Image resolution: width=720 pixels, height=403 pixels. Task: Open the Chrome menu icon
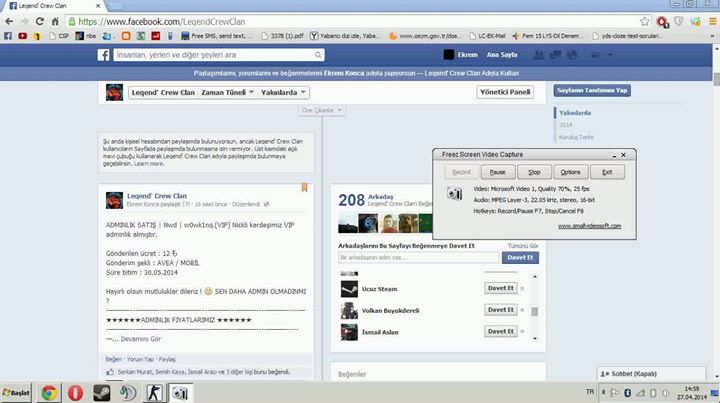coord(713,22)
